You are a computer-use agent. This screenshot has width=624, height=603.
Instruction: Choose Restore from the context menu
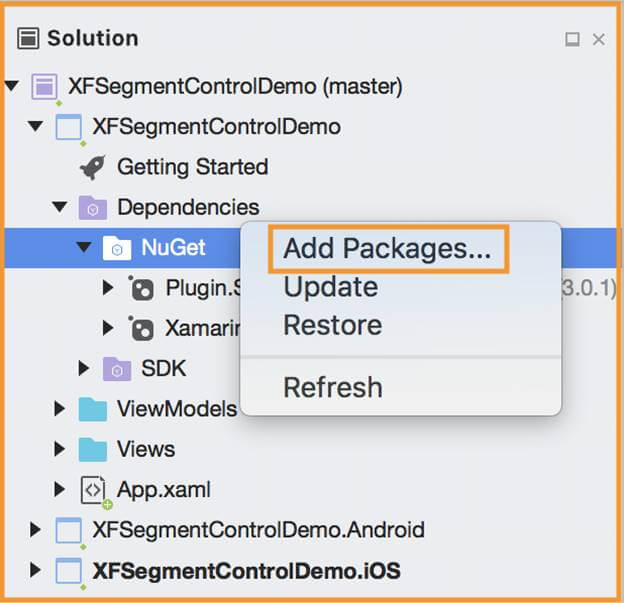[x=332, y=325]
